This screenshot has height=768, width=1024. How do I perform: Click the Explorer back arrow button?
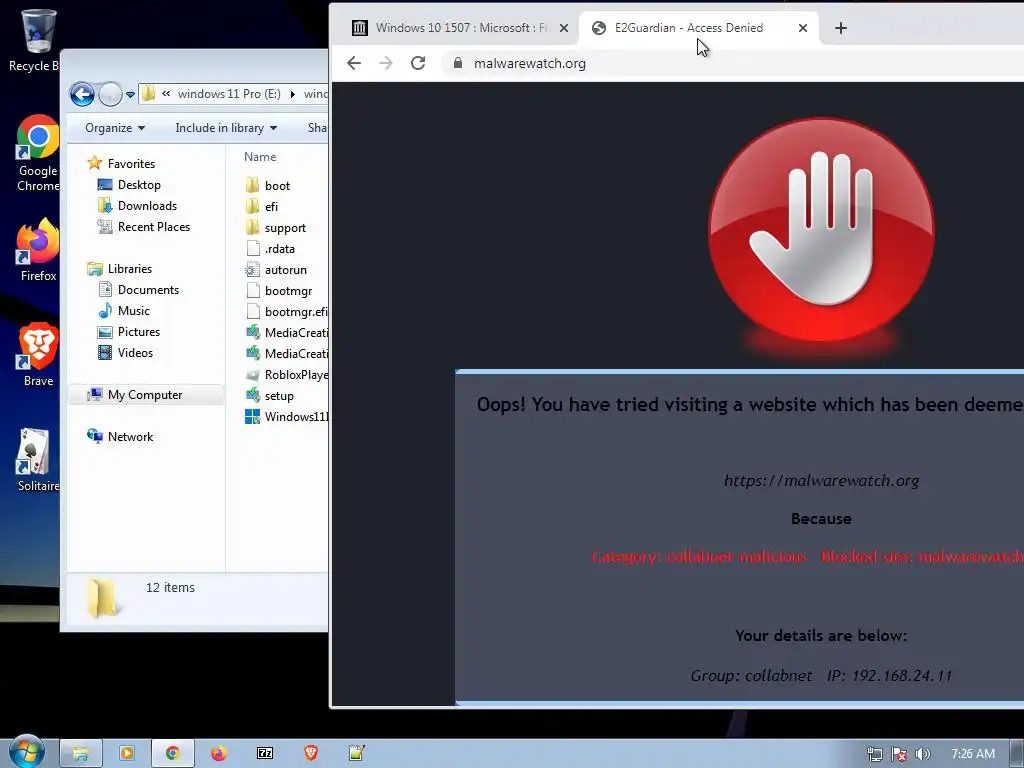(82, 95)
